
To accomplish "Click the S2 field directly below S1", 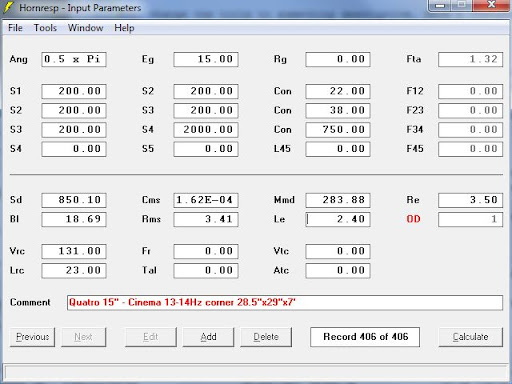I will click(74, 110).
